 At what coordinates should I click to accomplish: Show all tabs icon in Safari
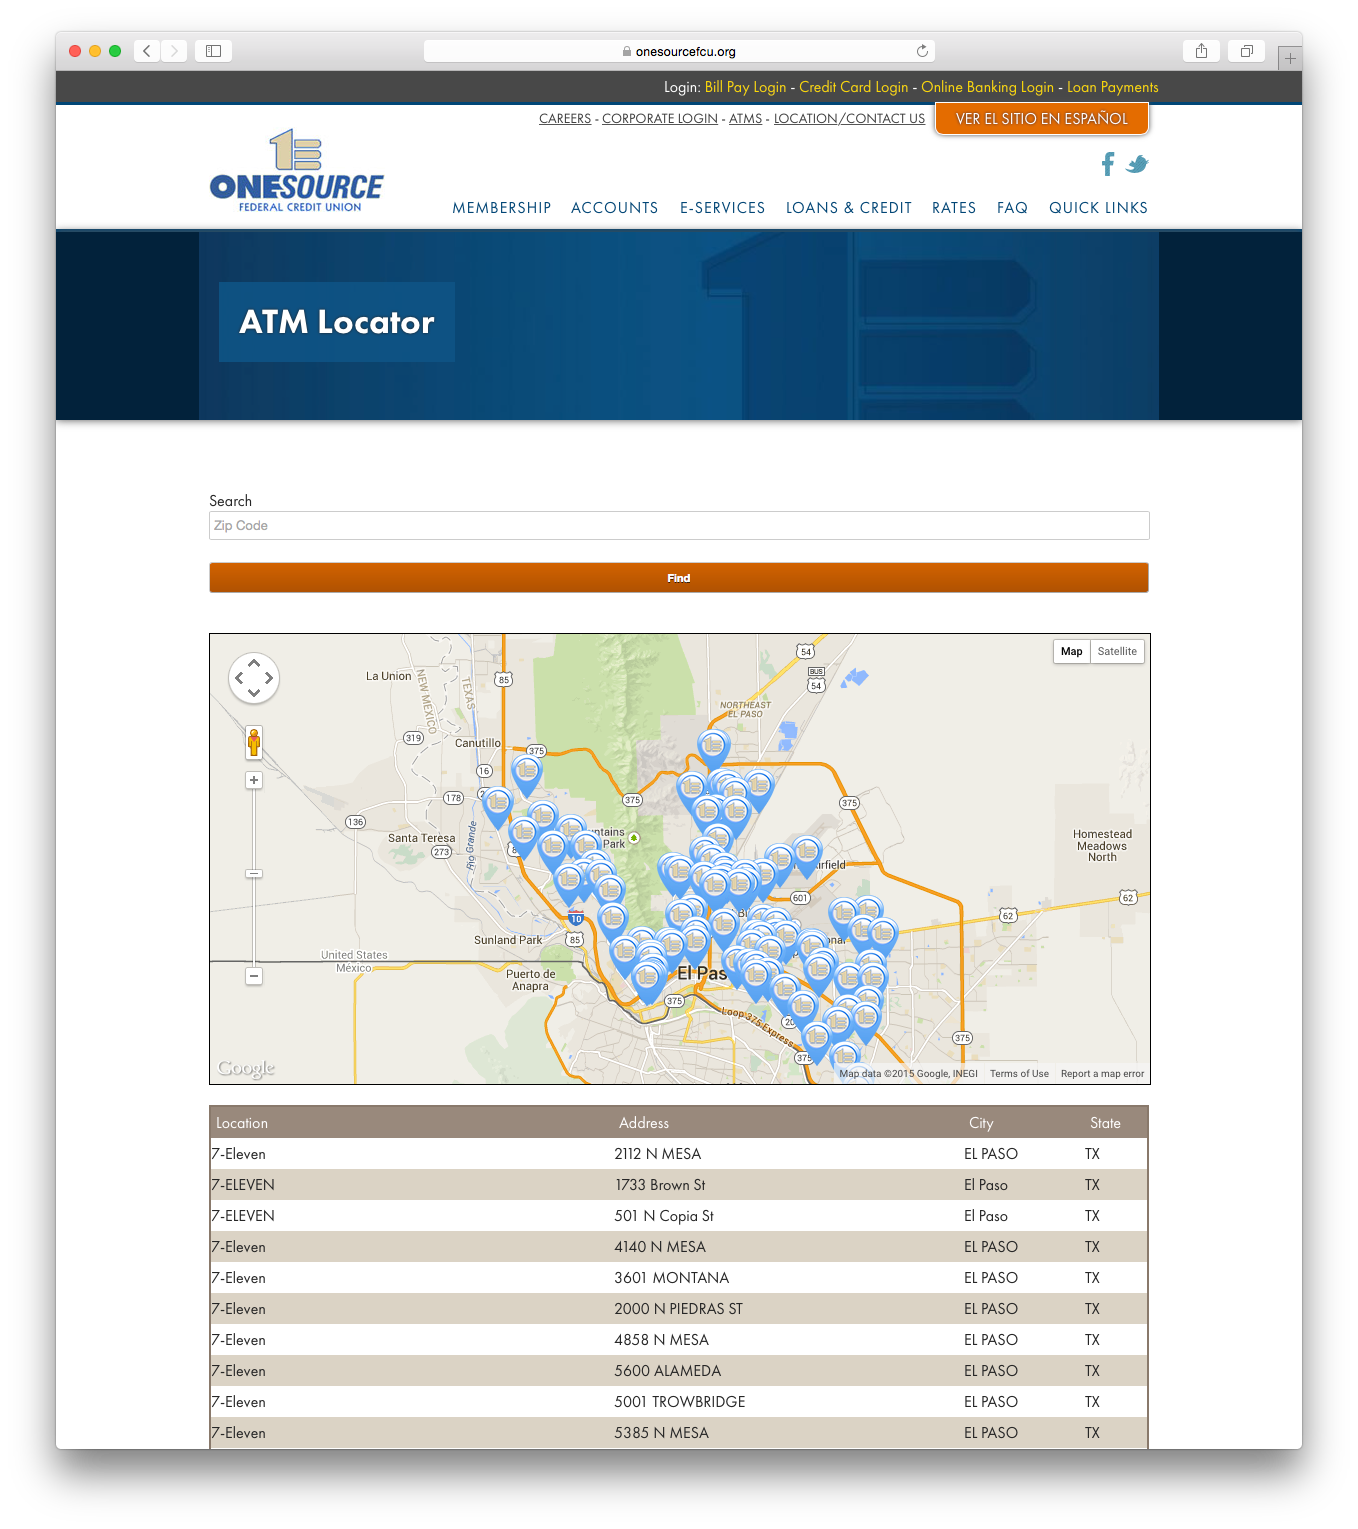[1246, 51]
